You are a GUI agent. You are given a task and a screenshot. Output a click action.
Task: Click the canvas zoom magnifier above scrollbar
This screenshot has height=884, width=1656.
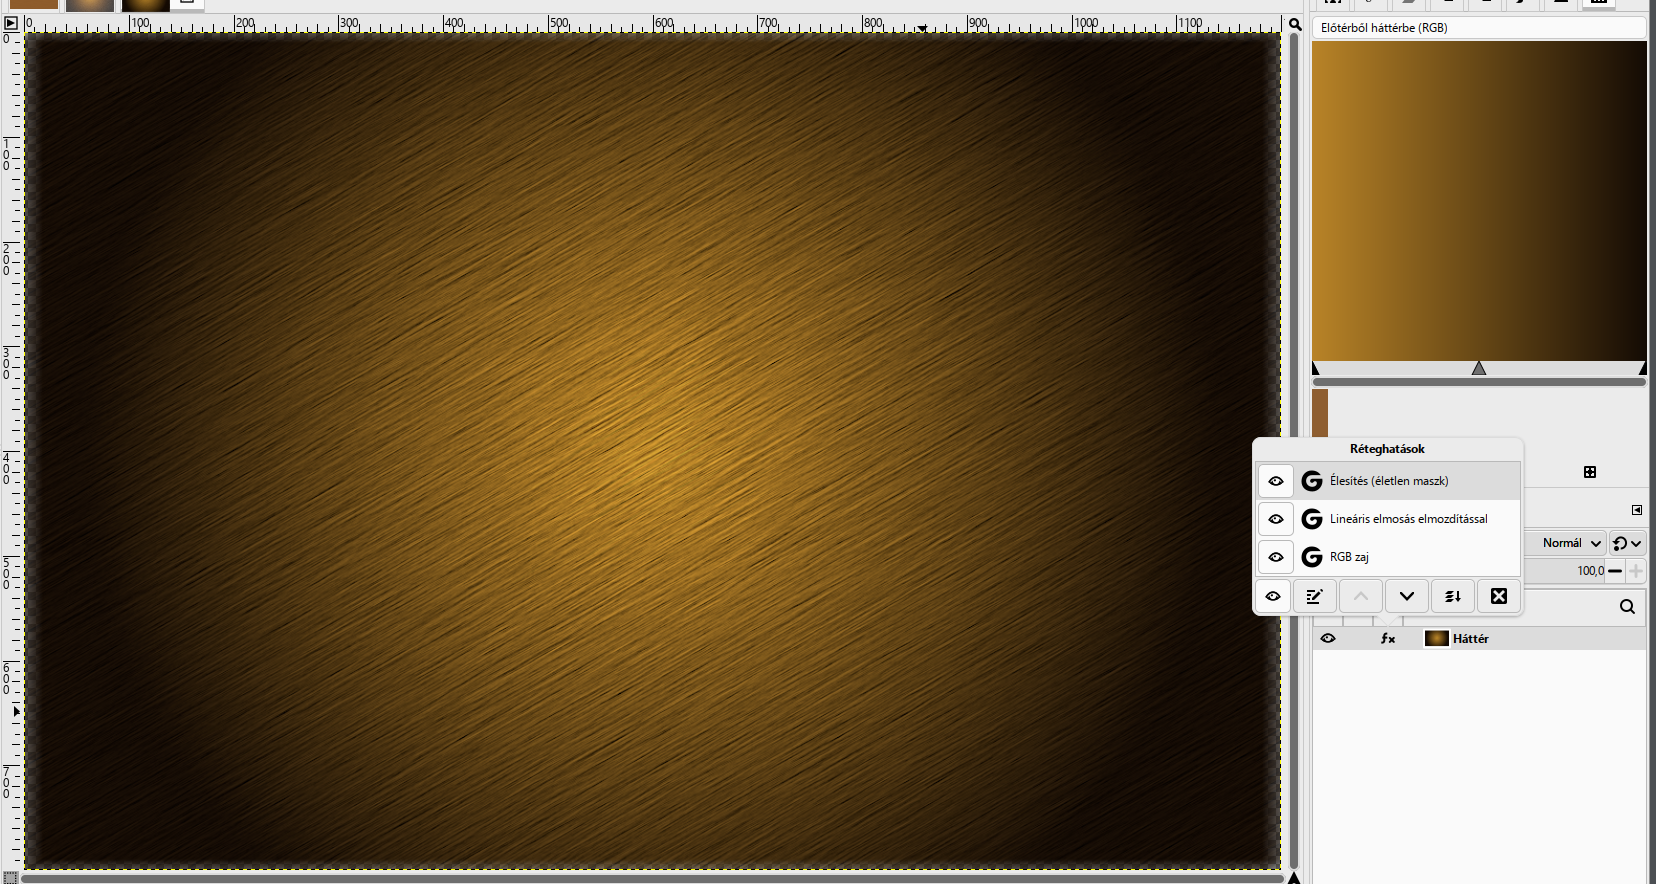pyautogui.click(x=1295, y=24)
